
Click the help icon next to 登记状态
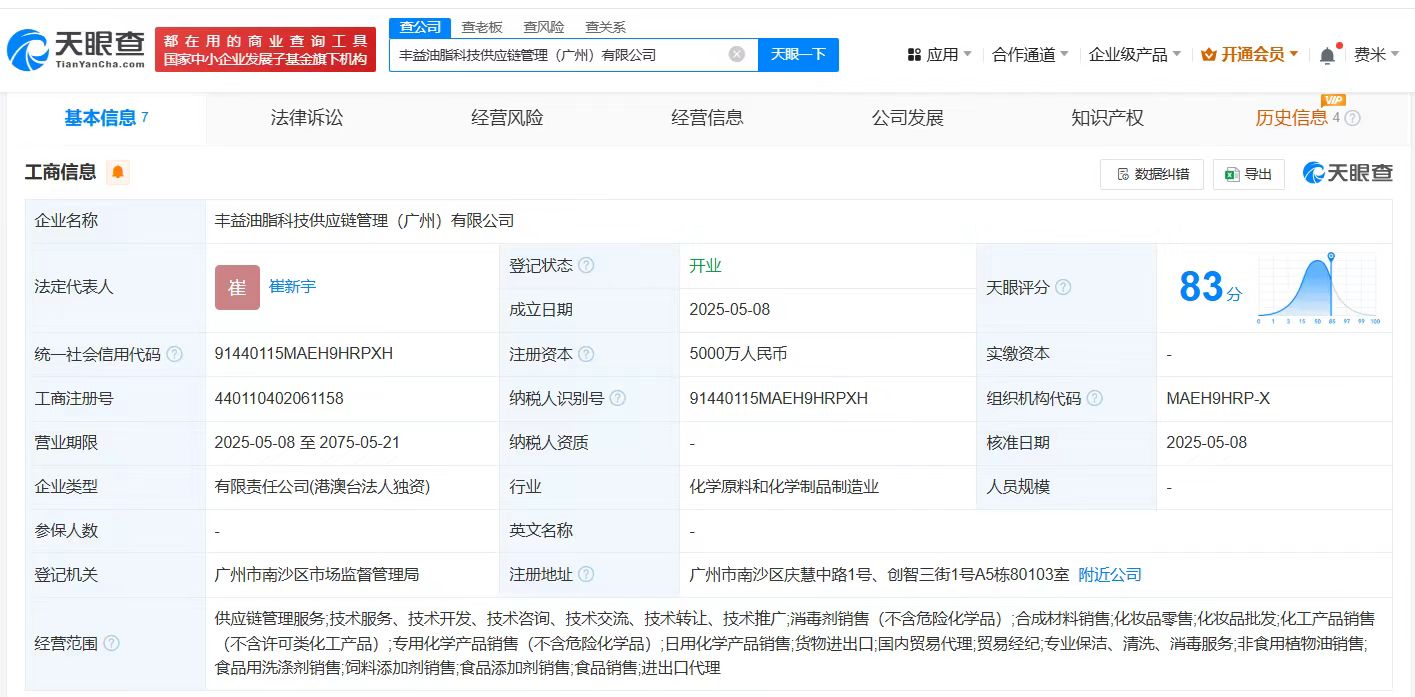[586, 266]
